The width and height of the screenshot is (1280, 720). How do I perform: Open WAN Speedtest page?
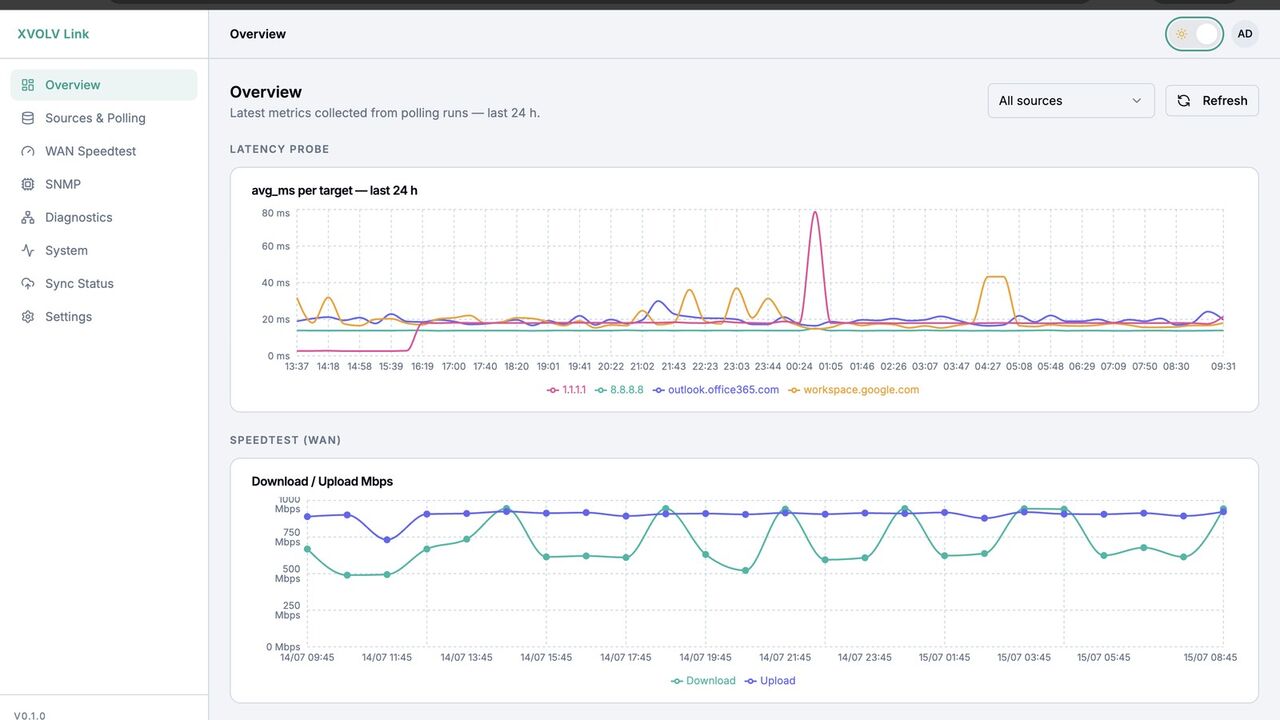(104, 151)
